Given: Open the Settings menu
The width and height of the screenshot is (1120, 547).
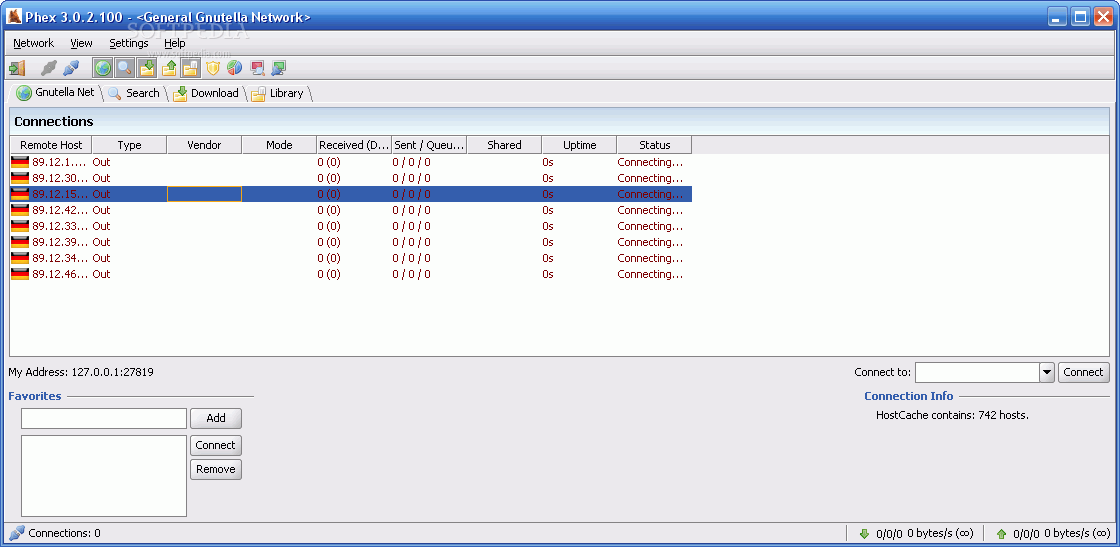Looking at the screenshot, I should pos(129,43).
